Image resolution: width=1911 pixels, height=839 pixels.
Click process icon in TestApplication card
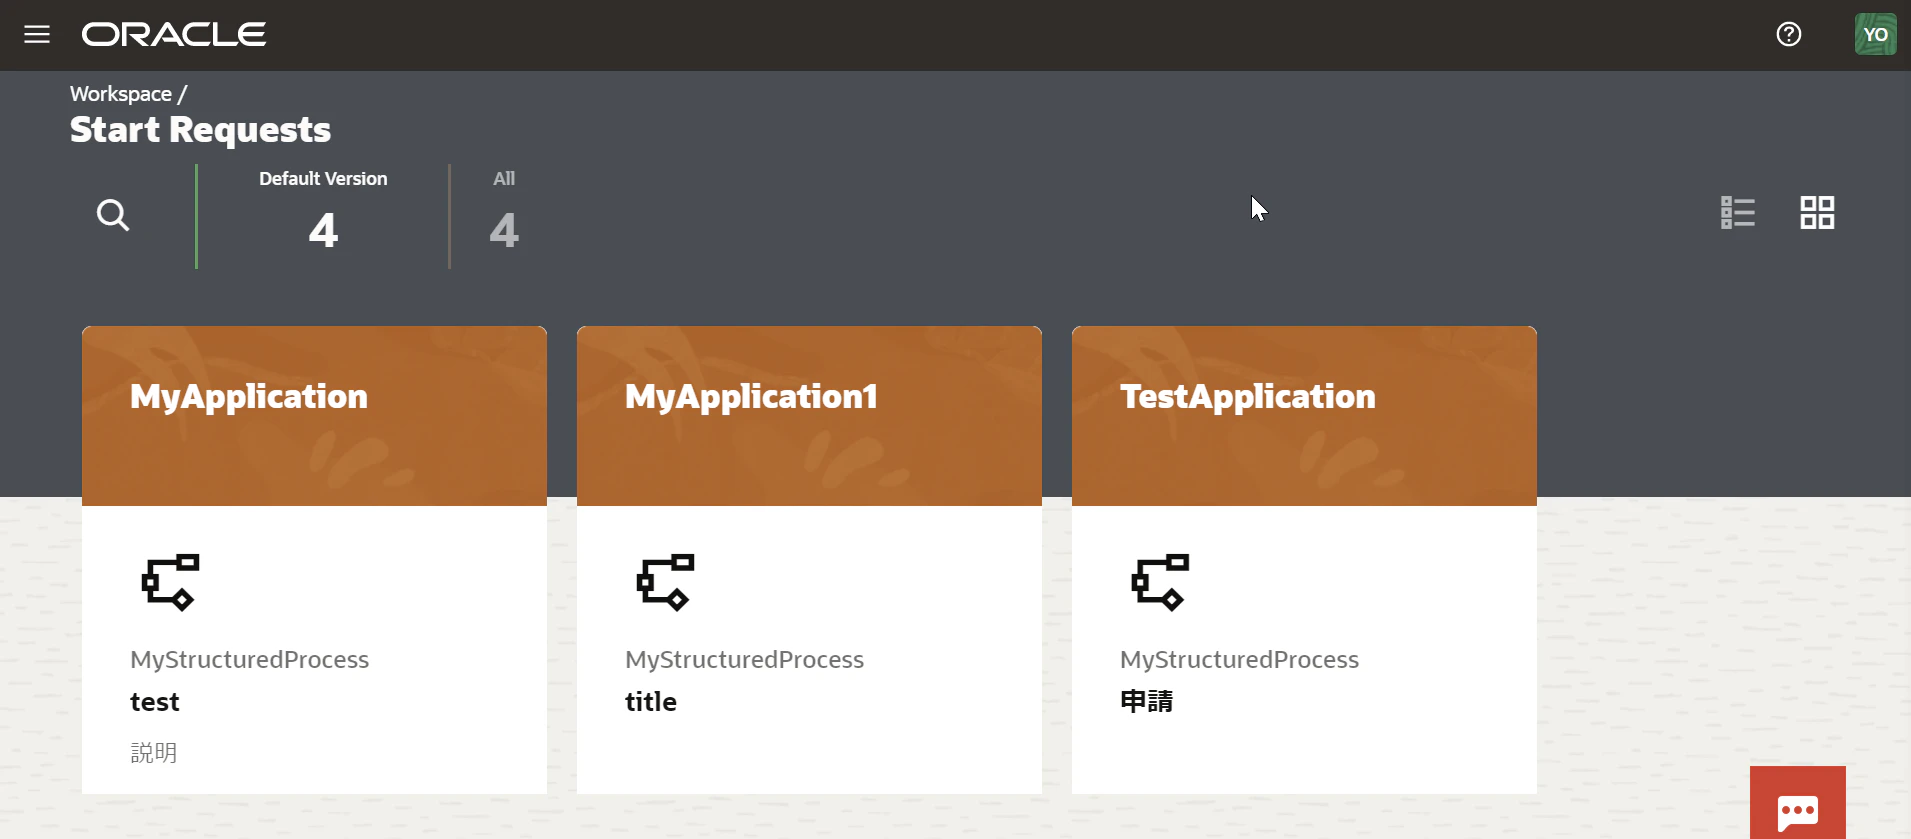coord(1160,582)
